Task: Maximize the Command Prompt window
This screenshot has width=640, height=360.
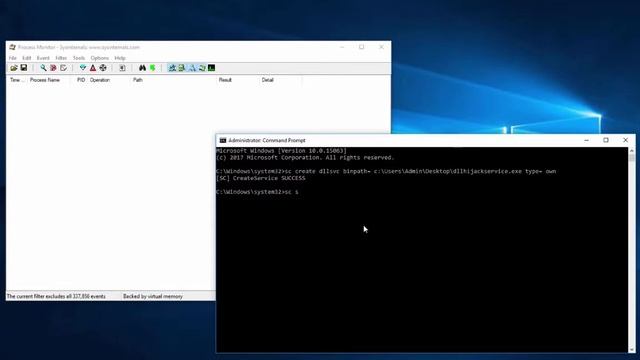Action: pos(606,140)
